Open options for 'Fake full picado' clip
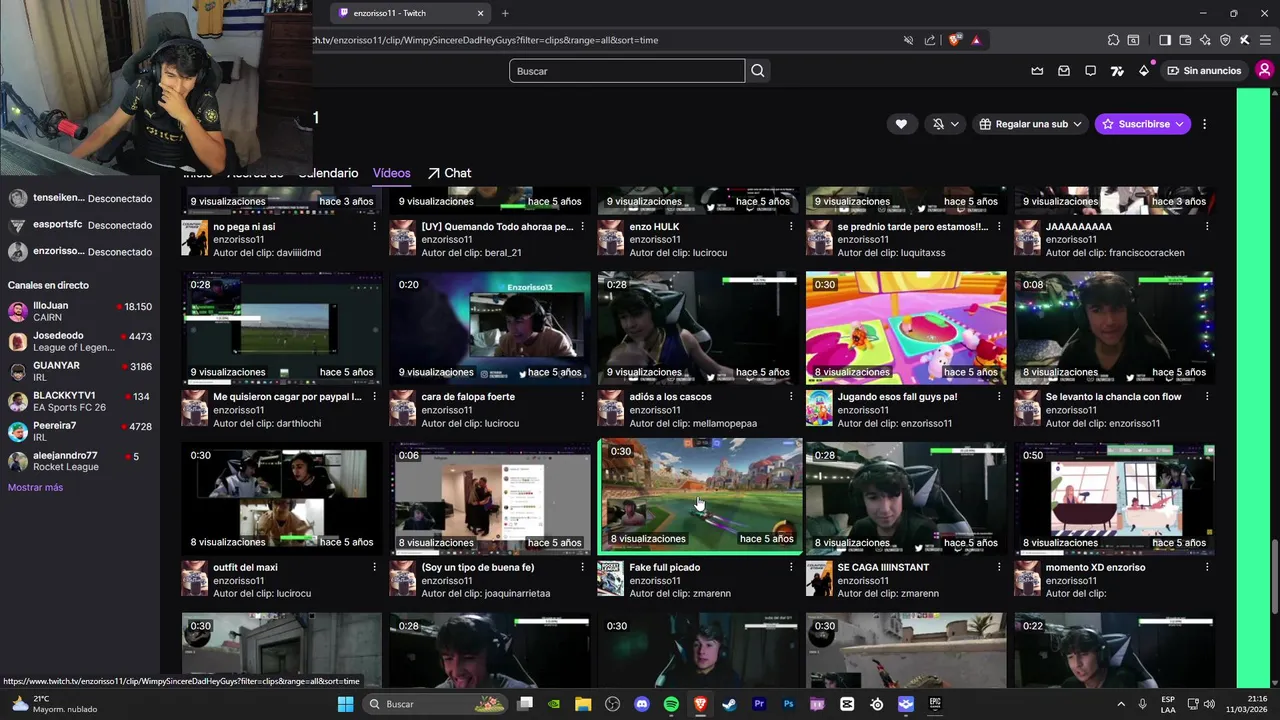The height and width of the screenshot is (720, 1280). (791, 567)
